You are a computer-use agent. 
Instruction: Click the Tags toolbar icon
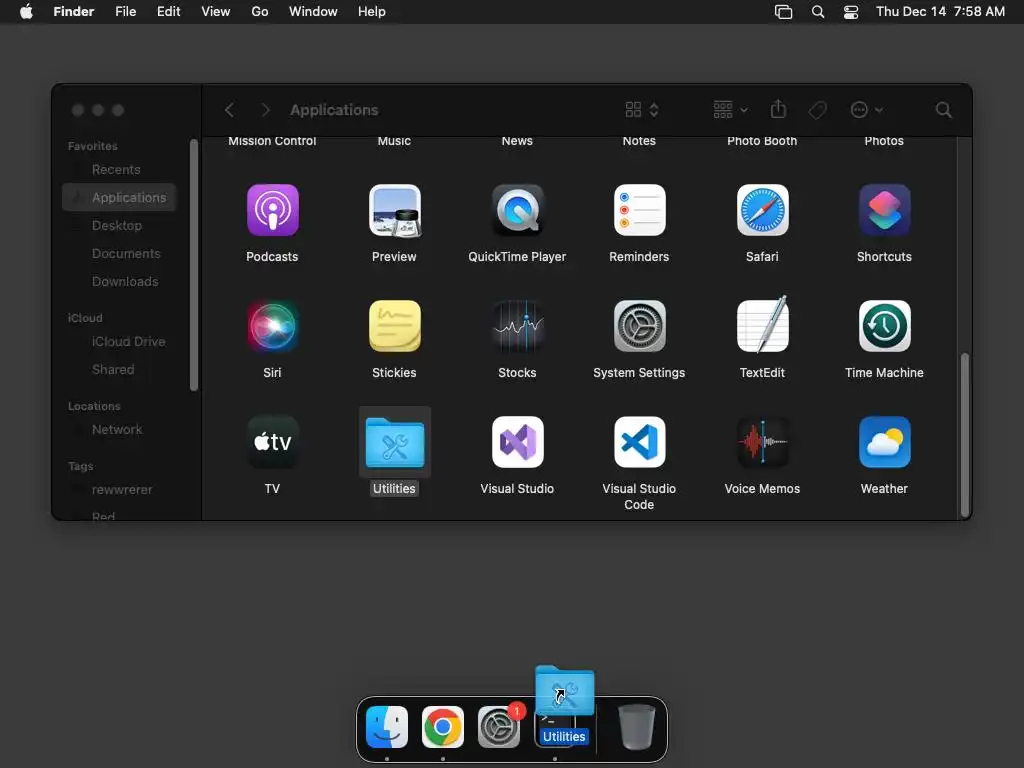coord(818,110)
